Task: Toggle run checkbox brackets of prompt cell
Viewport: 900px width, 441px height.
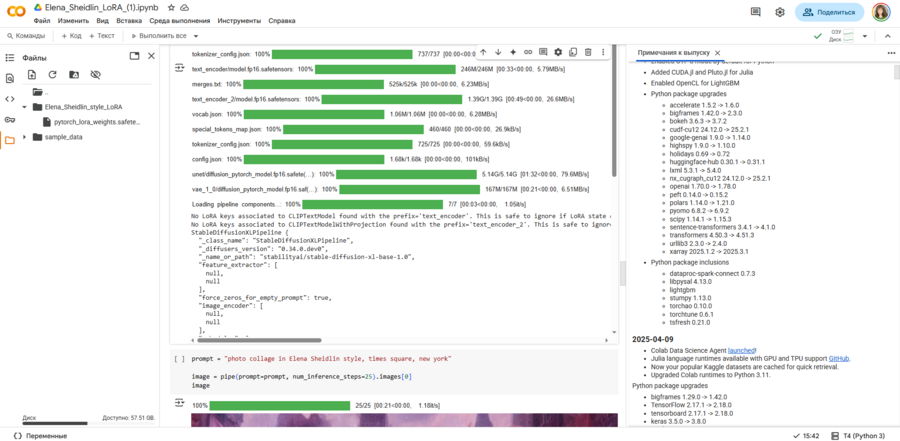Action: click(180, 359)
